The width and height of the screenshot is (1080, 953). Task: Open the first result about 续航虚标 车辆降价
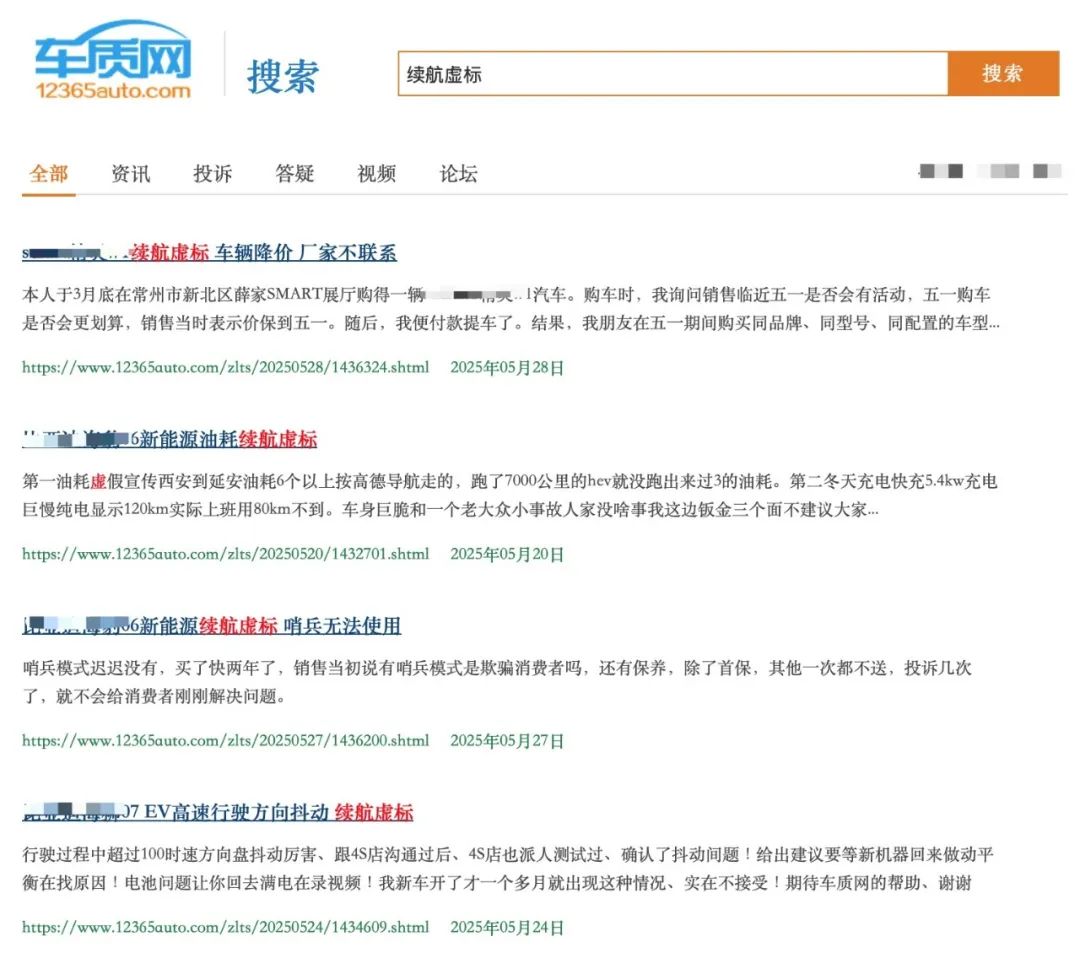(210, 253)
